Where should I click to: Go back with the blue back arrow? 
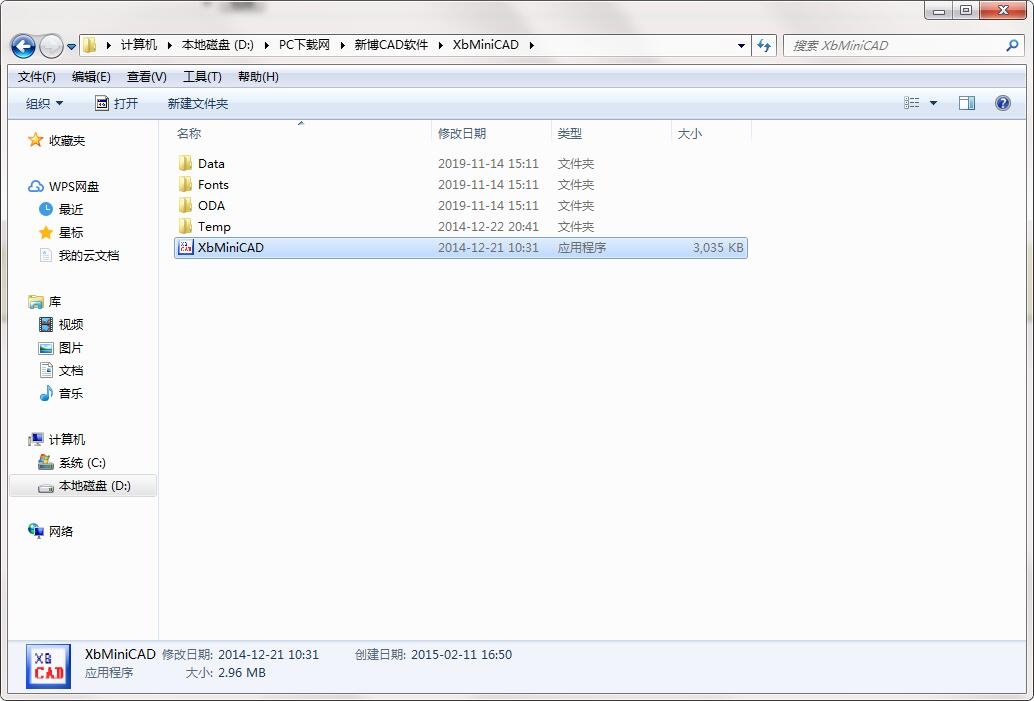point(23,46)
